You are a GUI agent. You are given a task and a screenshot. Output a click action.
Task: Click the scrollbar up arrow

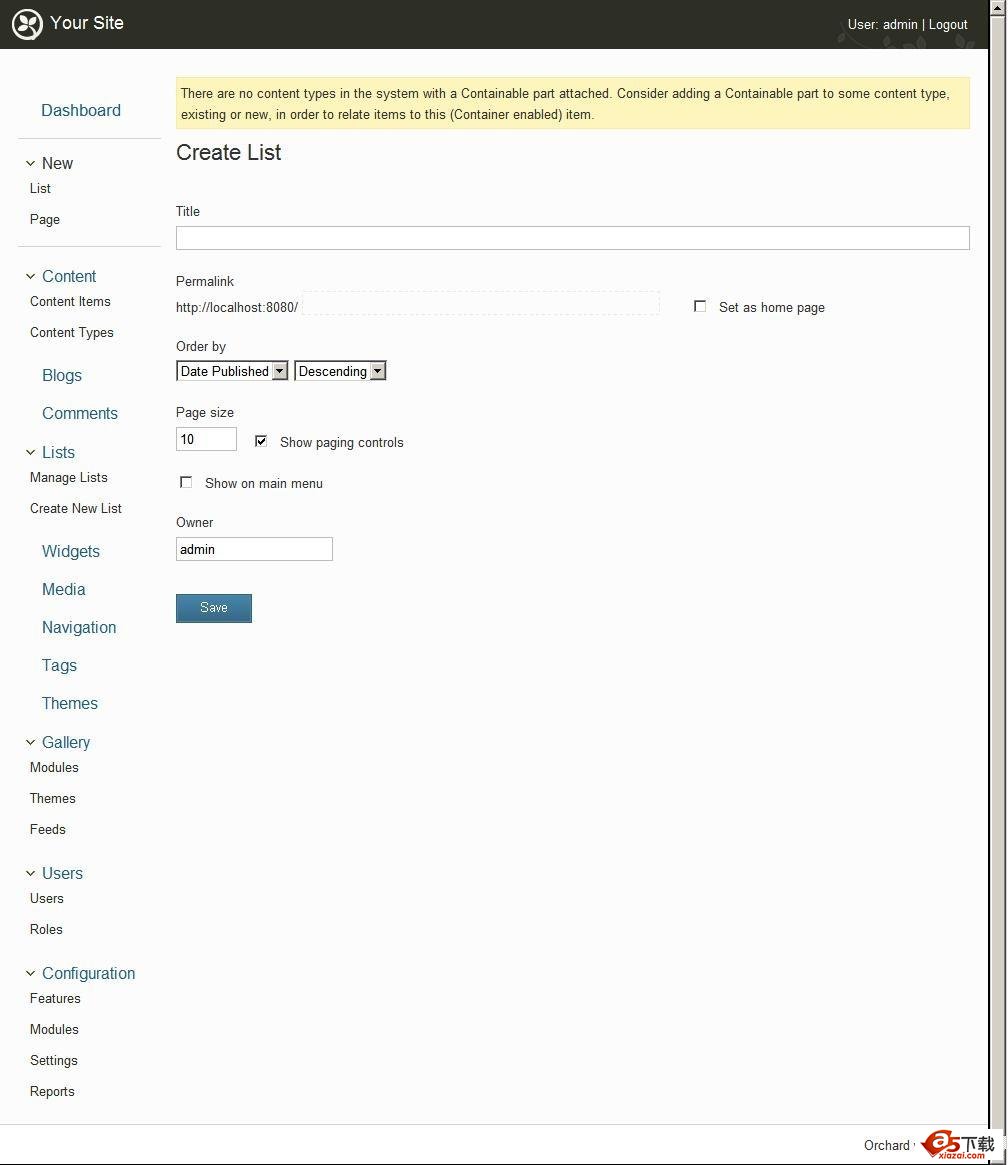pyautogui.click(x=998, y=7)
